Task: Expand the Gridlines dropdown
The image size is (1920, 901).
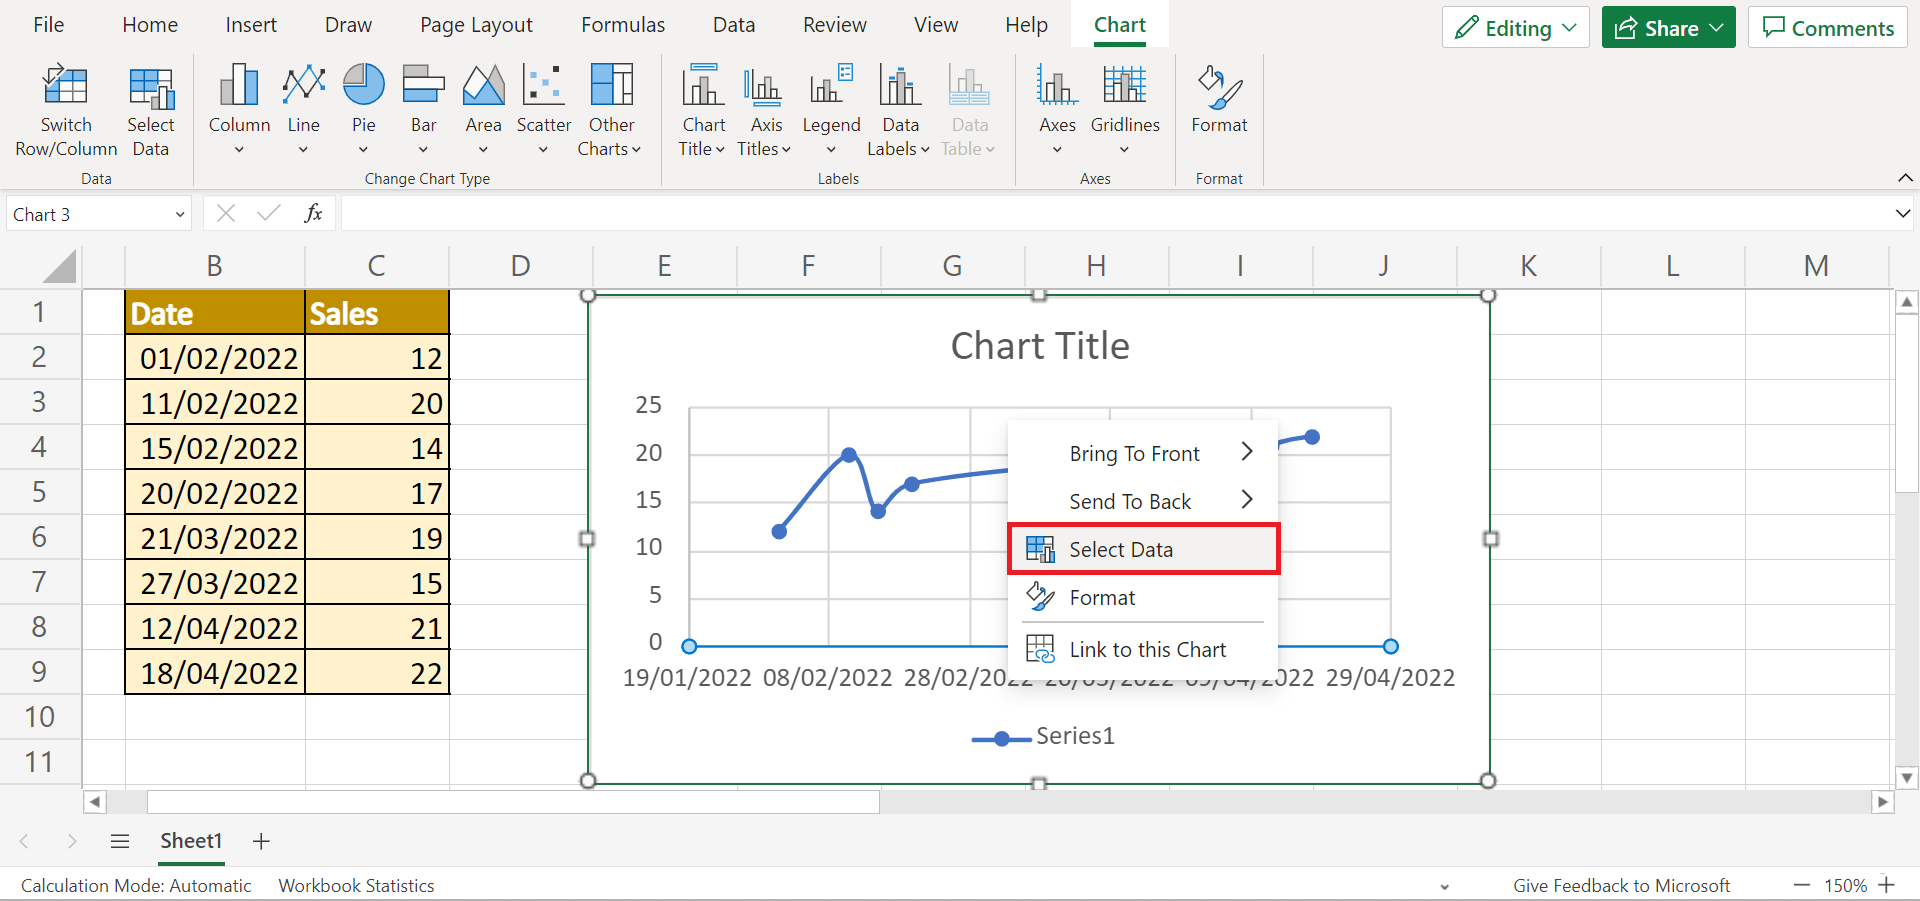Action: [1124, 150]
